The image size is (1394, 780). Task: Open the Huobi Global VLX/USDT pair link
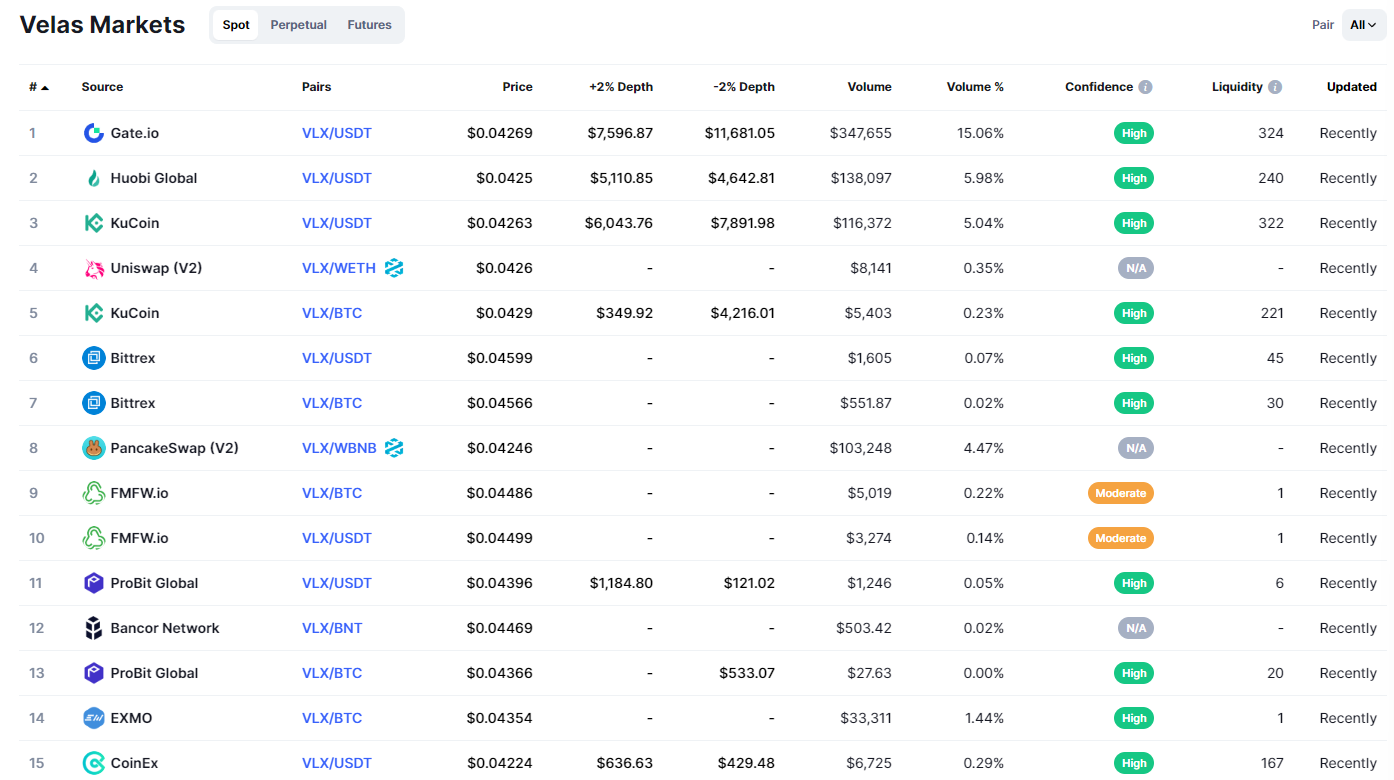click(x=337, y=178)
